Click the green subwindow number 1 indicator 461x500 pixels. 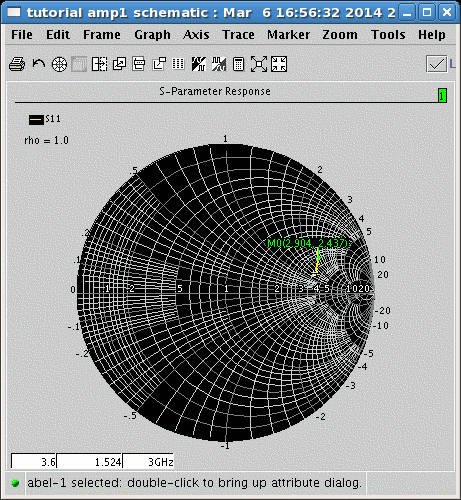pyautogui.click(x=442, y=96)
